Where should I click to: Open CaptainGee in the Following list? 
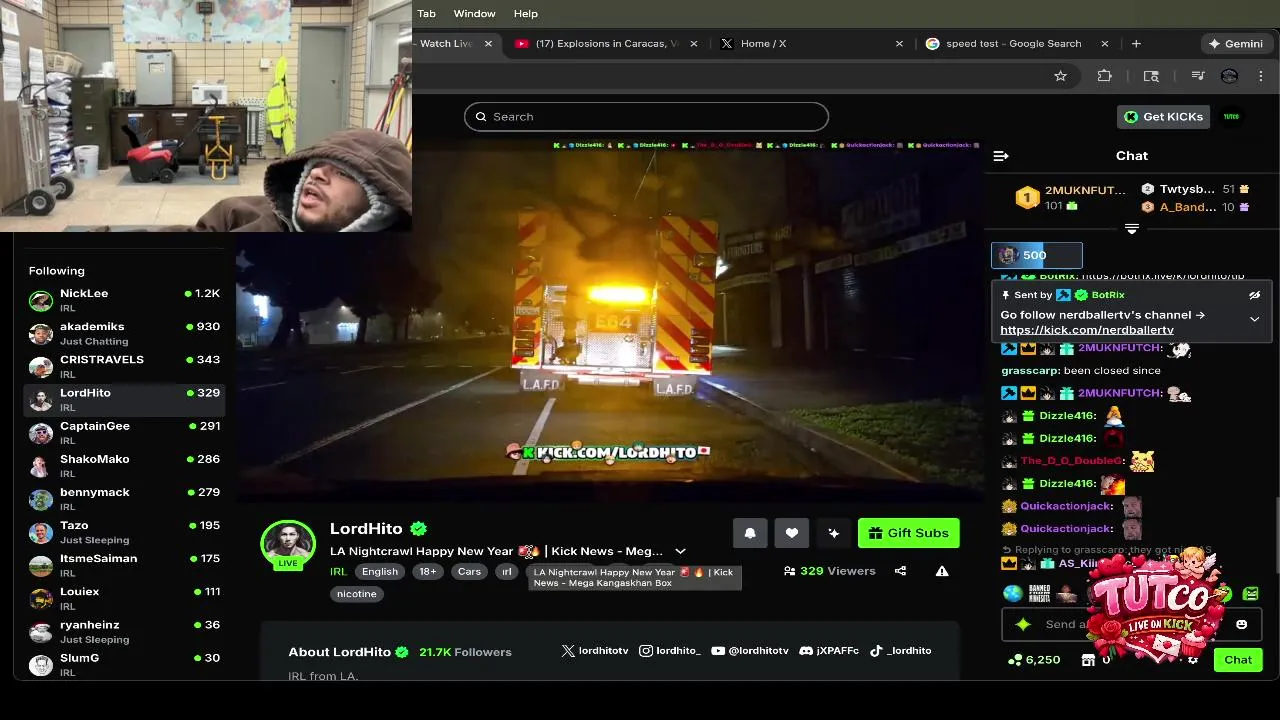coord(124,432)
